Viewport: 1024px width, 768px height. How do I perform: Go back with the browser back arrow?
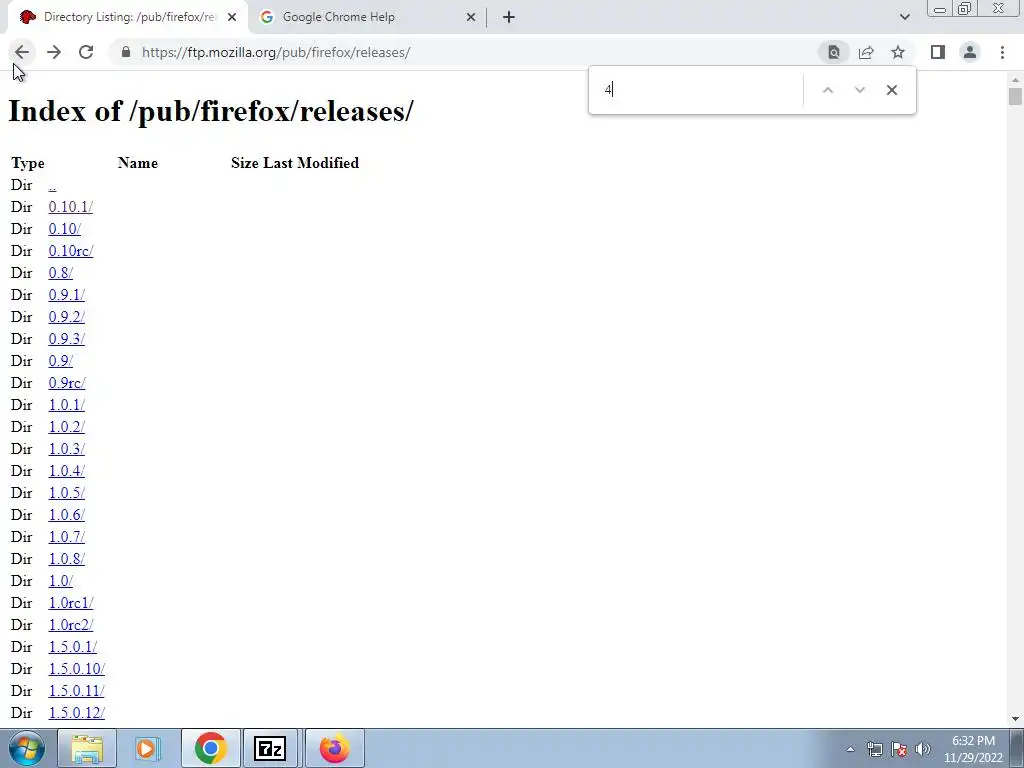[x=22, y=52]
